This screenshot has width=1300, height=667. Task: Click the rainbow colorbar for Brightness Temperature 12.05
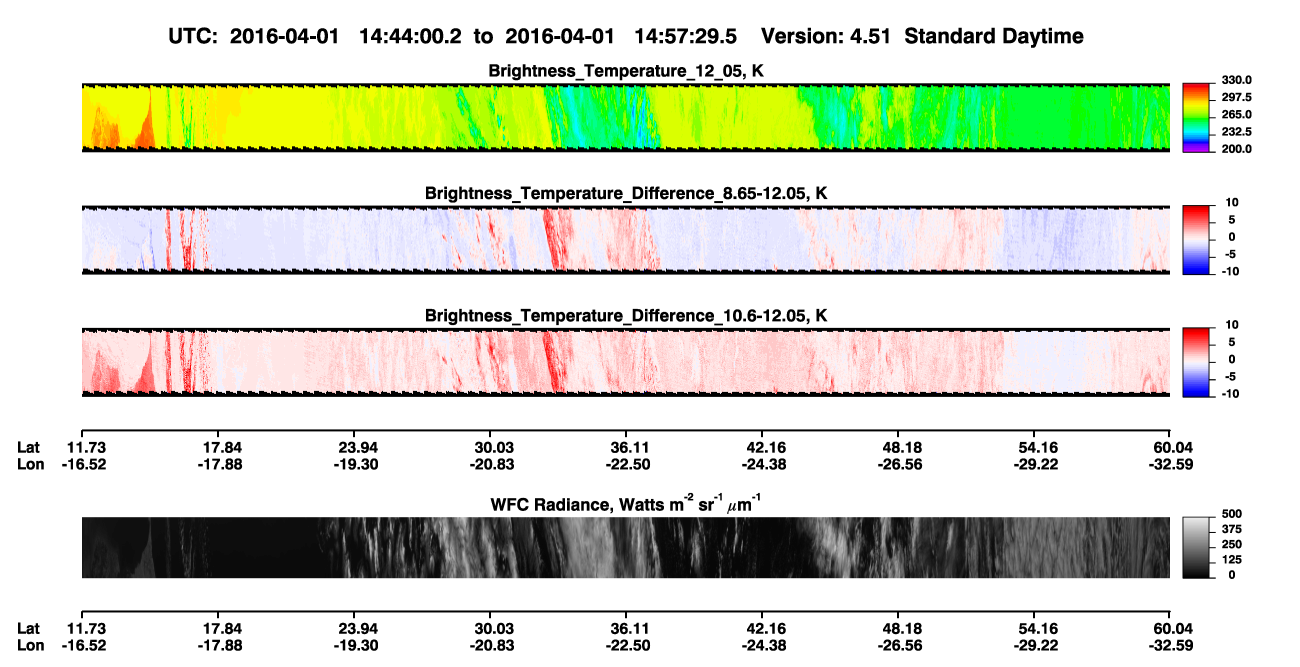(1195, 118)
